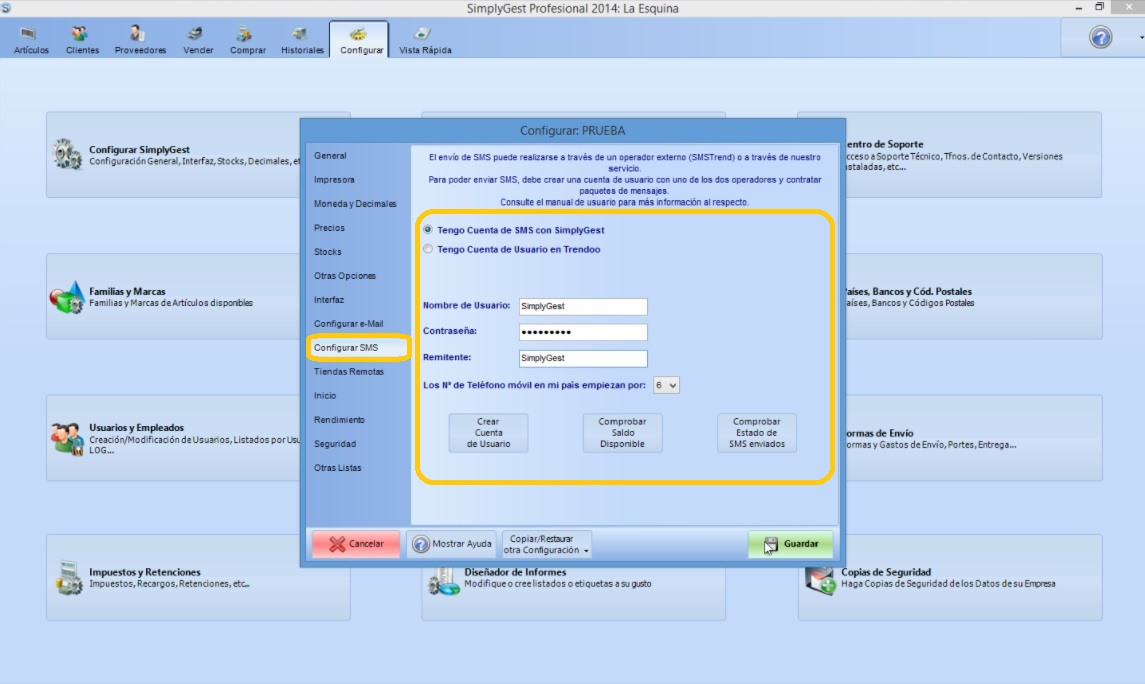The image size is (1145, 684).
Task: Open Usuarios y Empleados panel title
Action: pyautogui.click(x=137, y=428)
